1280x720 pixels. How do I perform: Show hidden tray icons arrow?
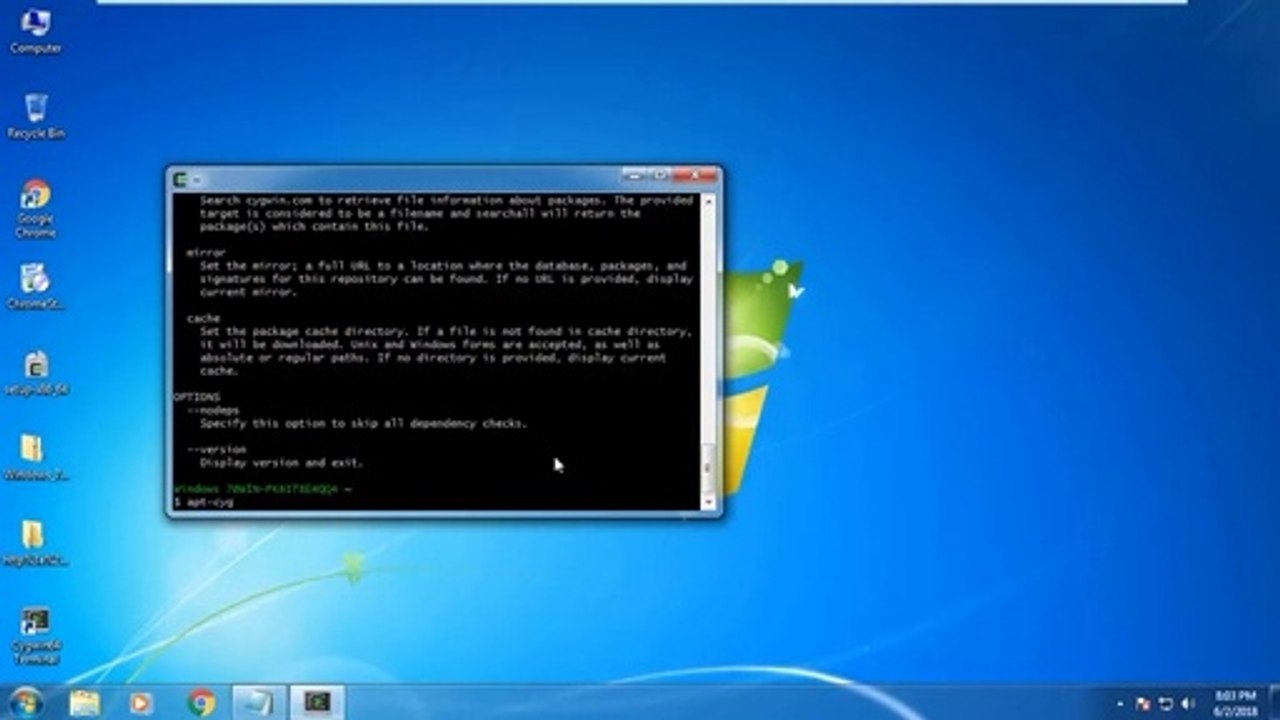pos(1120,704)
